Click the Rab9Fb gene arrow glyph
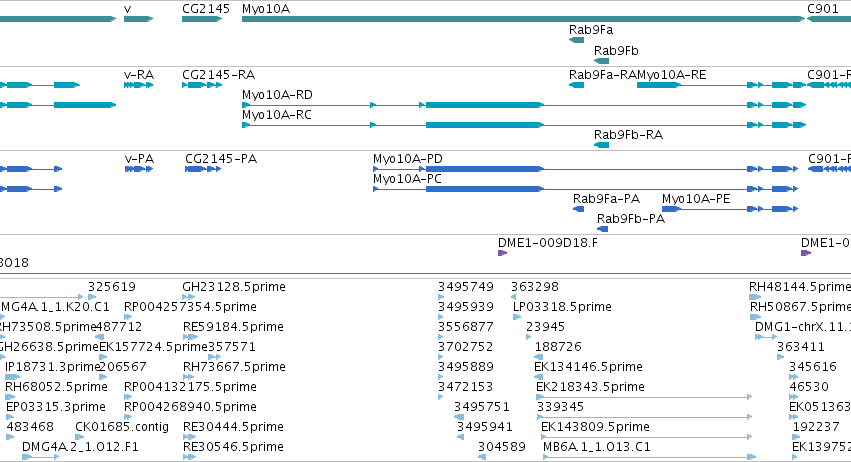 [x=601, y=61]
